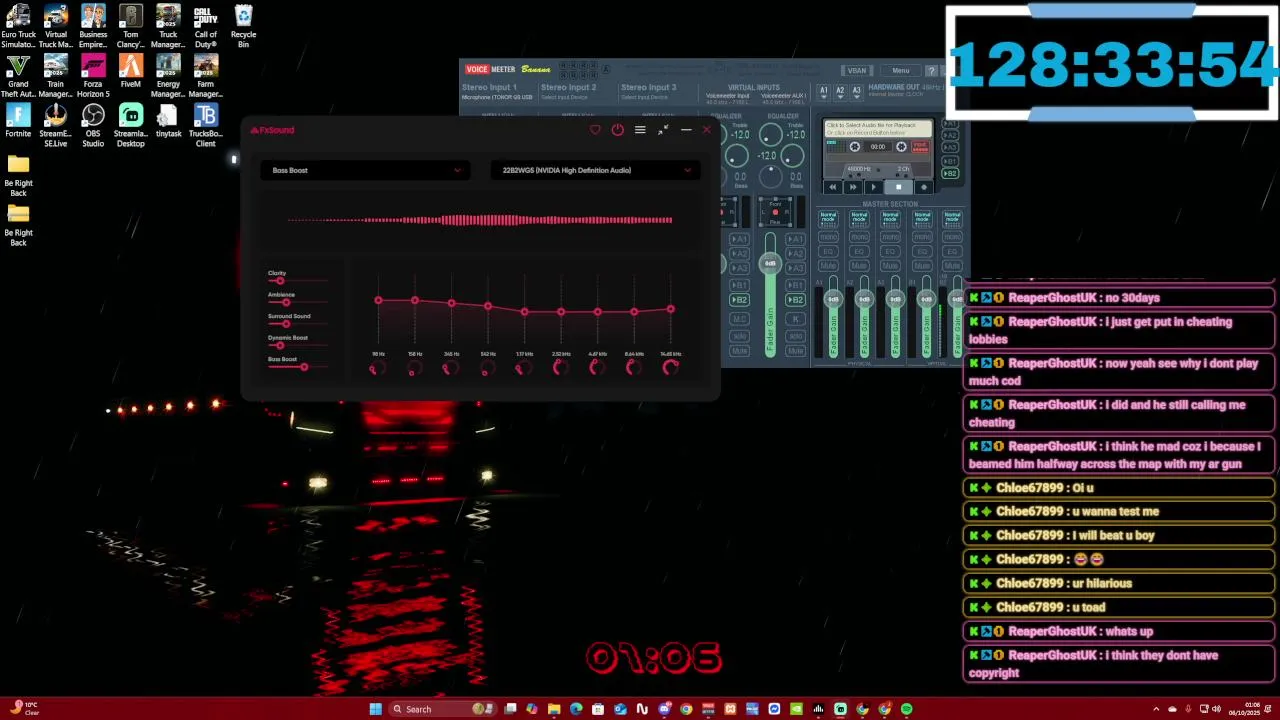Select the FiveM desktop icon

(131, 70)
